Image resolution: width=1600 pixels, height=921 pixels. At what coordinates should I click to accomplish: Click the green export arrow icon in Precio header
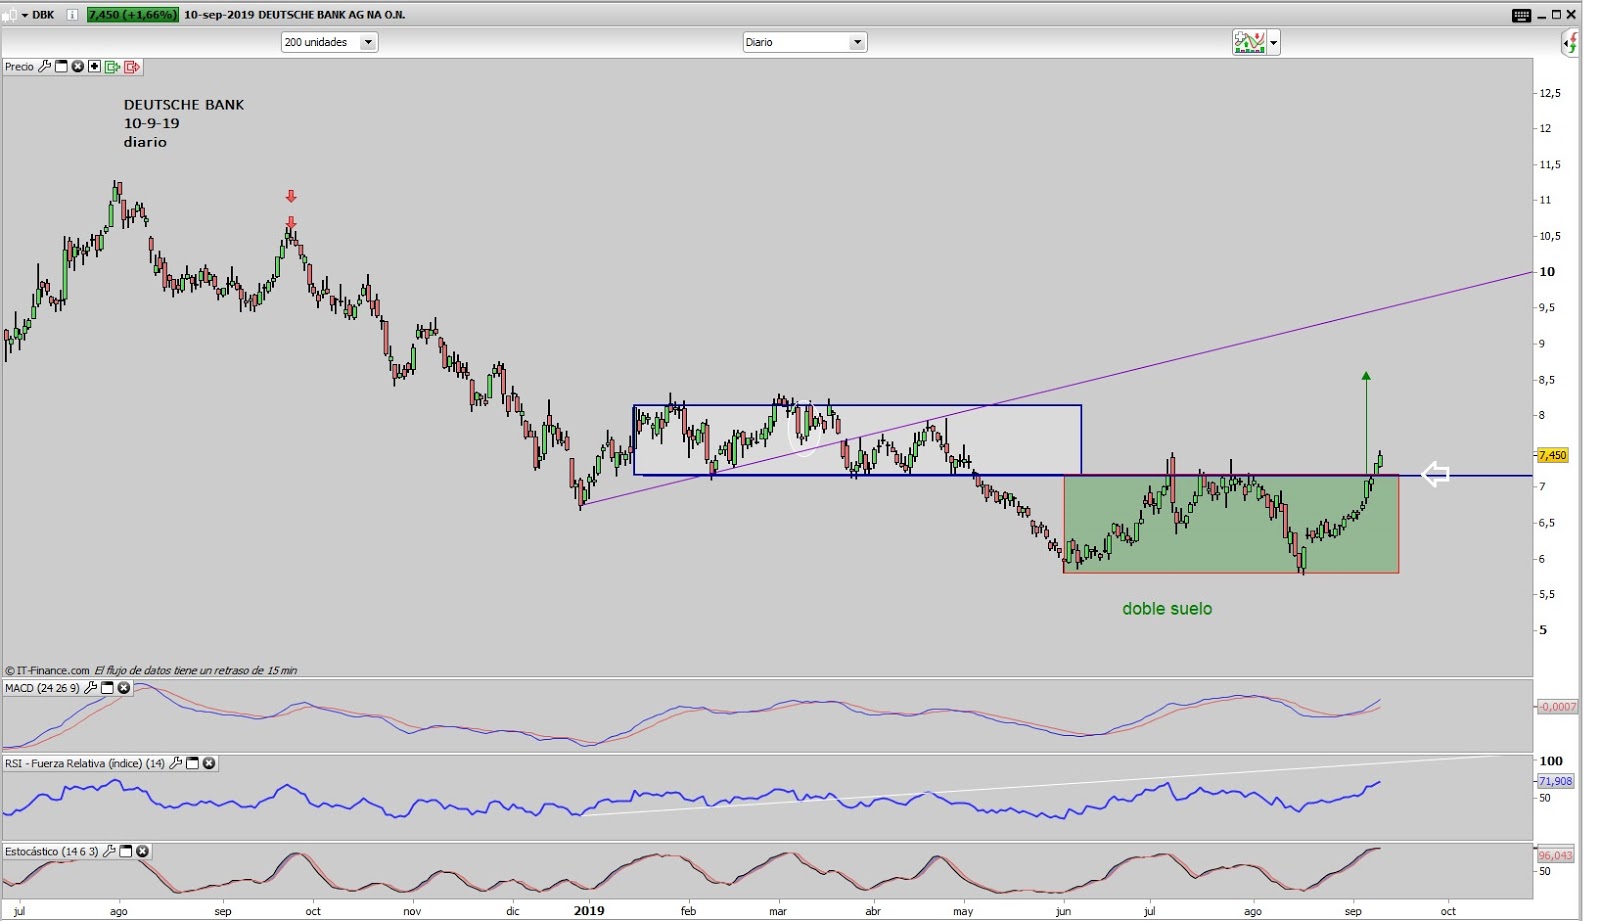[x=112, y=67]
